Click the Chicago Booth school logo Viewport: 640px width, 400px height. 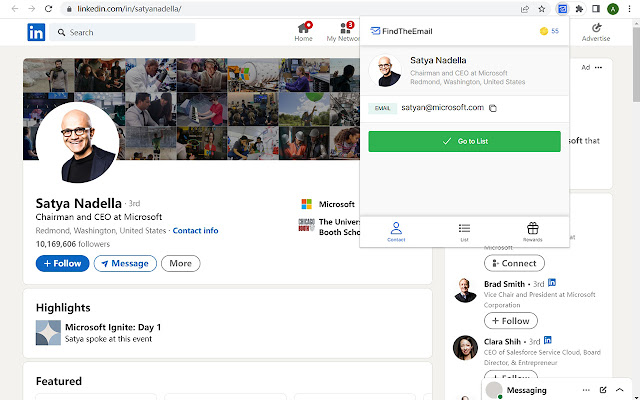(307, 225)
